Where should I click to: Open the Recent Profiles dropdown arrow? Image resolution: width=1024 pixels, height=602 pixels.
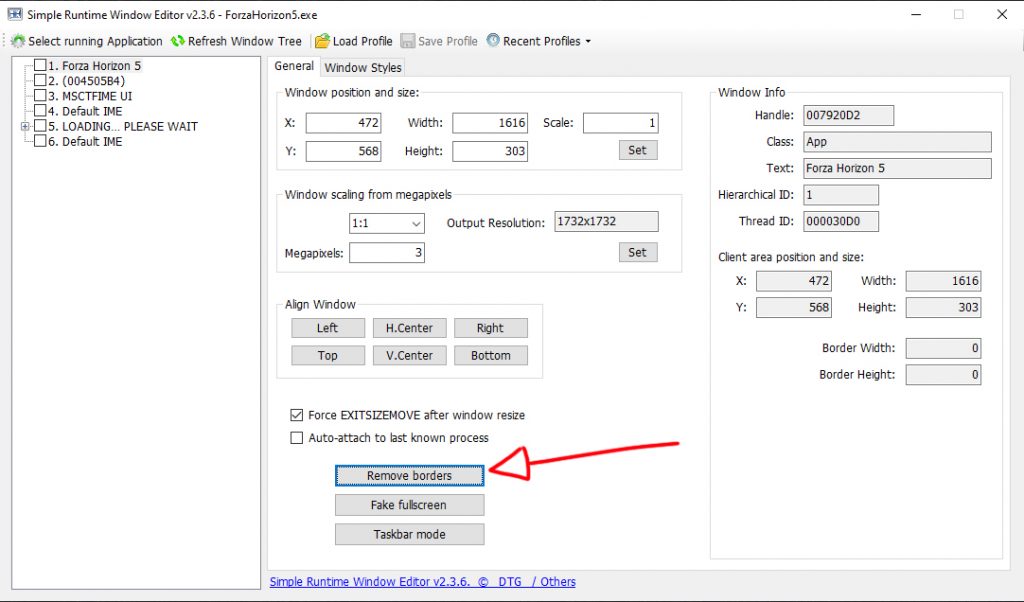click(x=588, y=42)
